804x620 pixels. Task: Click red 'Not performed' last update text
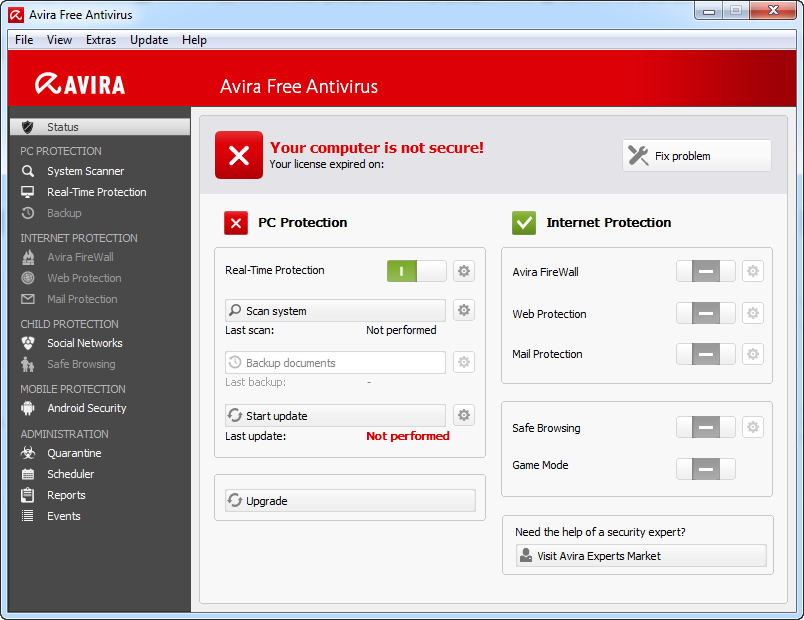[x=408, y=436]
